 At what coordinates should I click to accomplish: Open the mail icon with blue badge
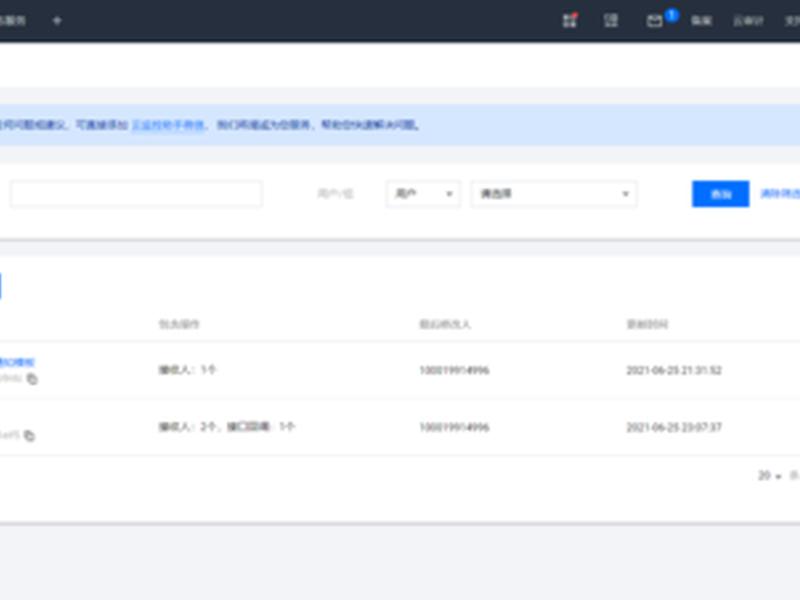tap(655, 21)
